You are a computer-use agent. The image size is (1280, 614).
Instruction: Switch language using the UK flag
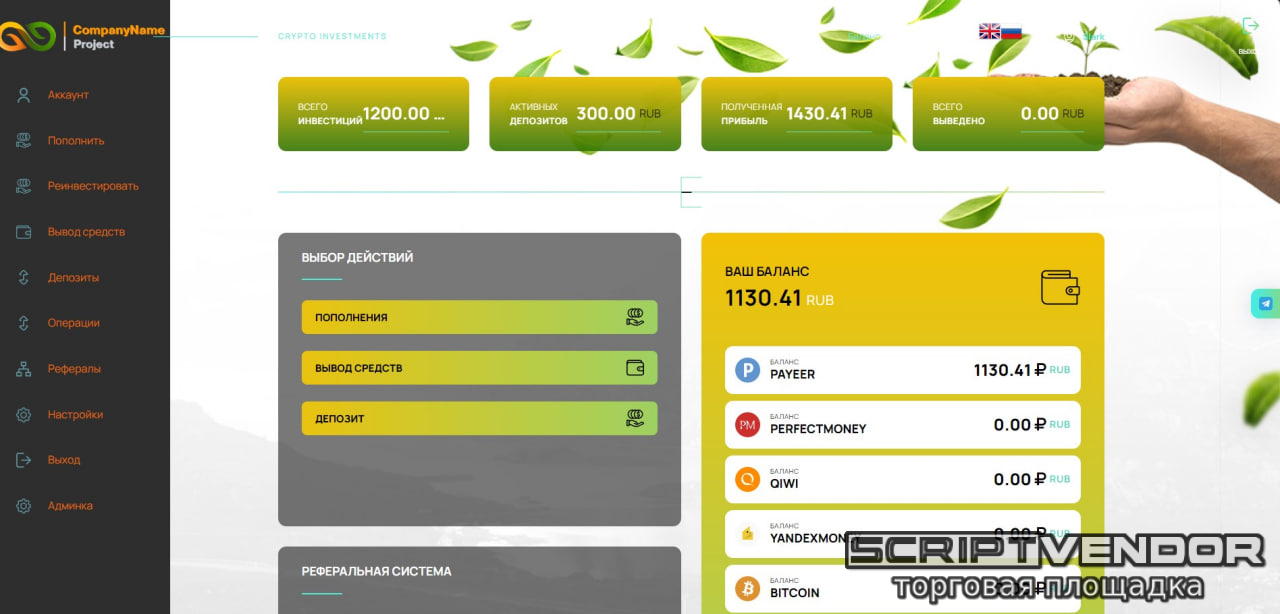989,31
